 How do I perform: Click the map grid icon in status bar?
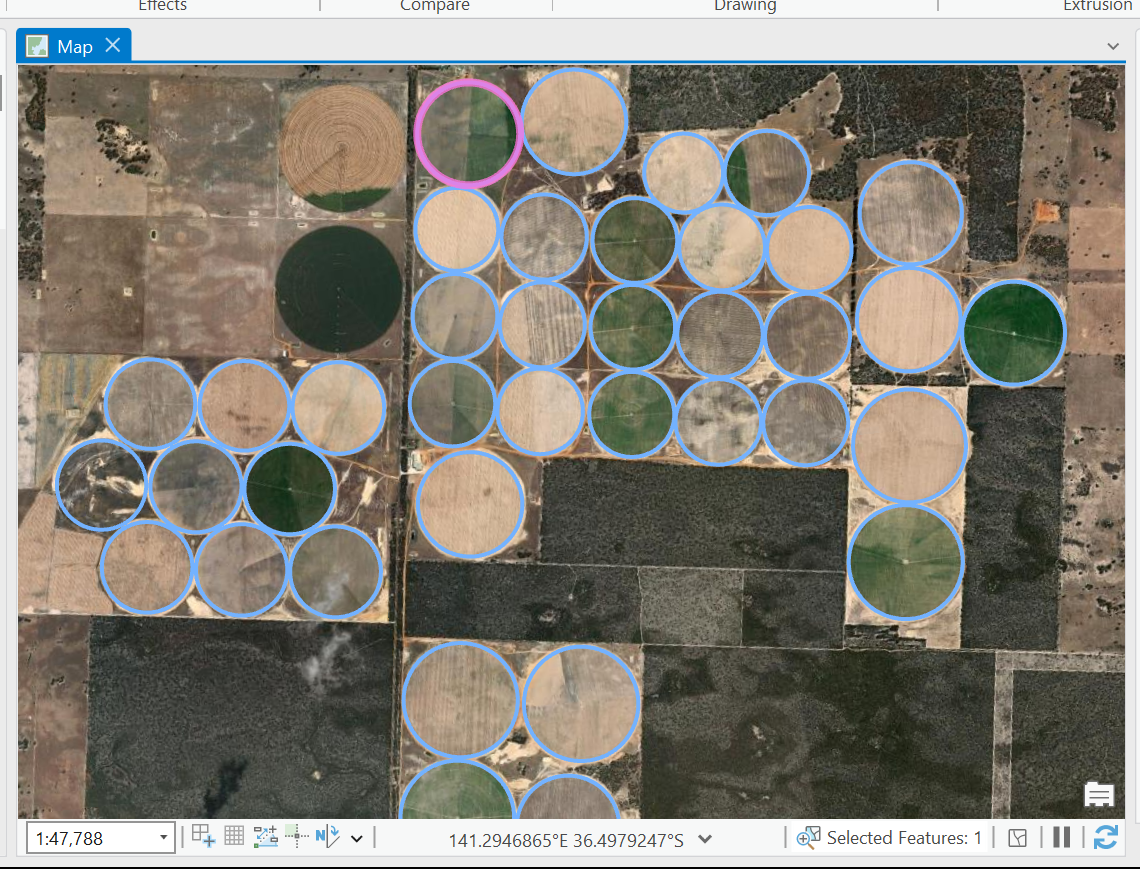pyautogui.click(x=234, y=838)
